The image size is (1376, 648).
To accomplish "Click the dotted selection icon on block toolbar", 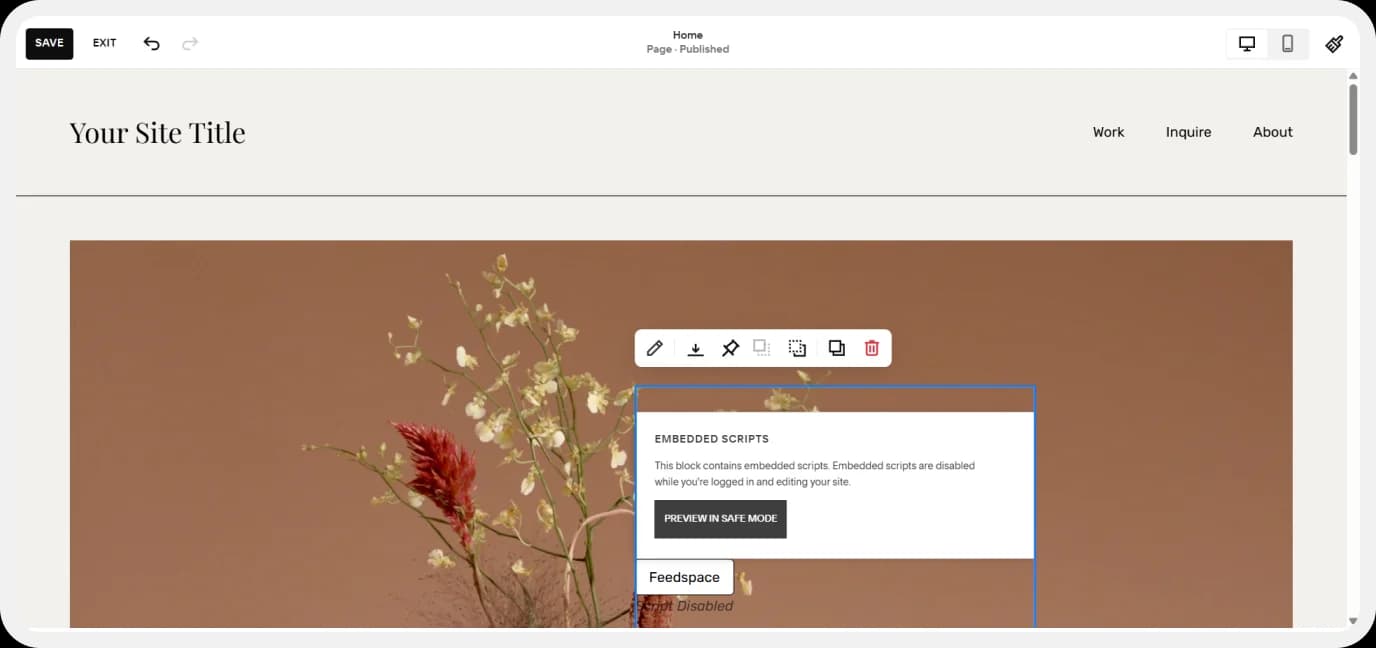I will 797,348.
